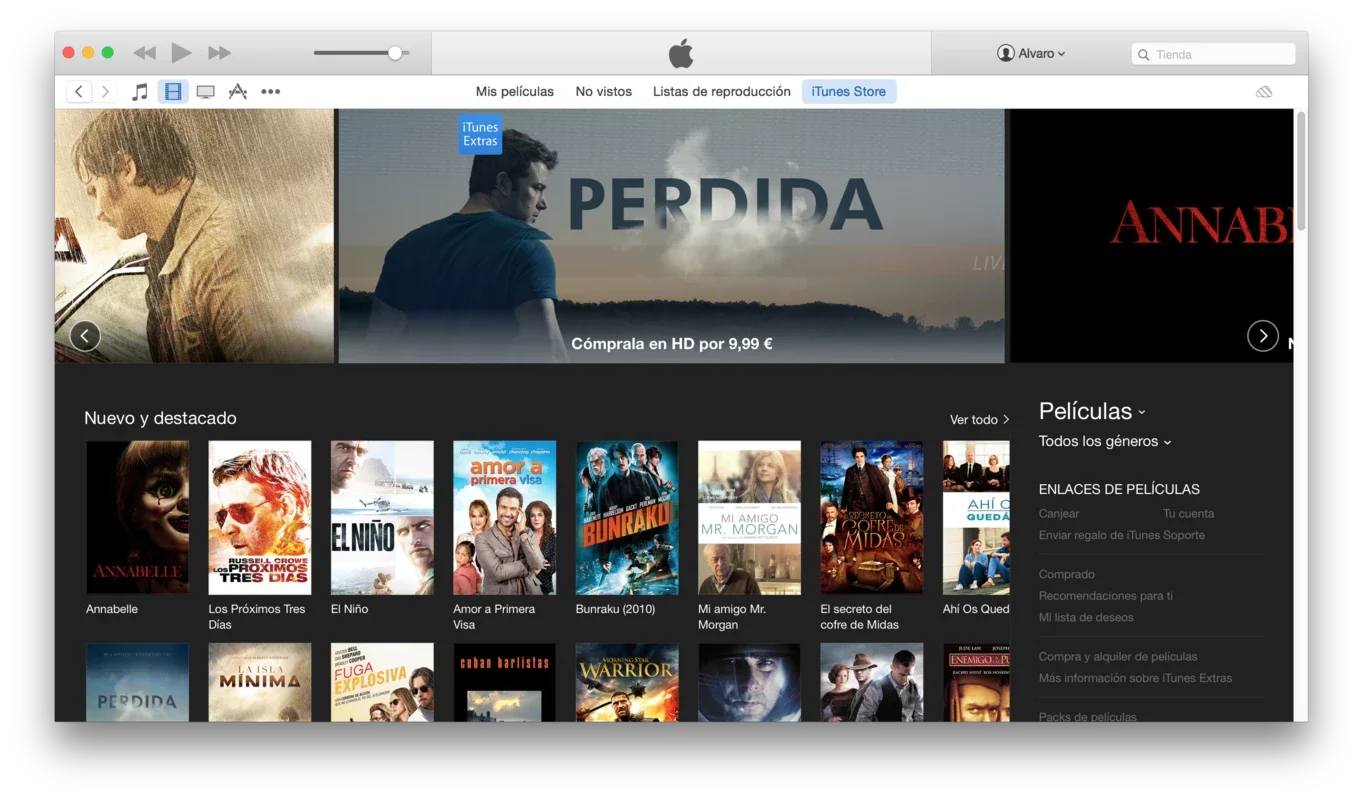
Task: Open the Comprado link
Action: pyautogui.click(x=1067, y=574)
